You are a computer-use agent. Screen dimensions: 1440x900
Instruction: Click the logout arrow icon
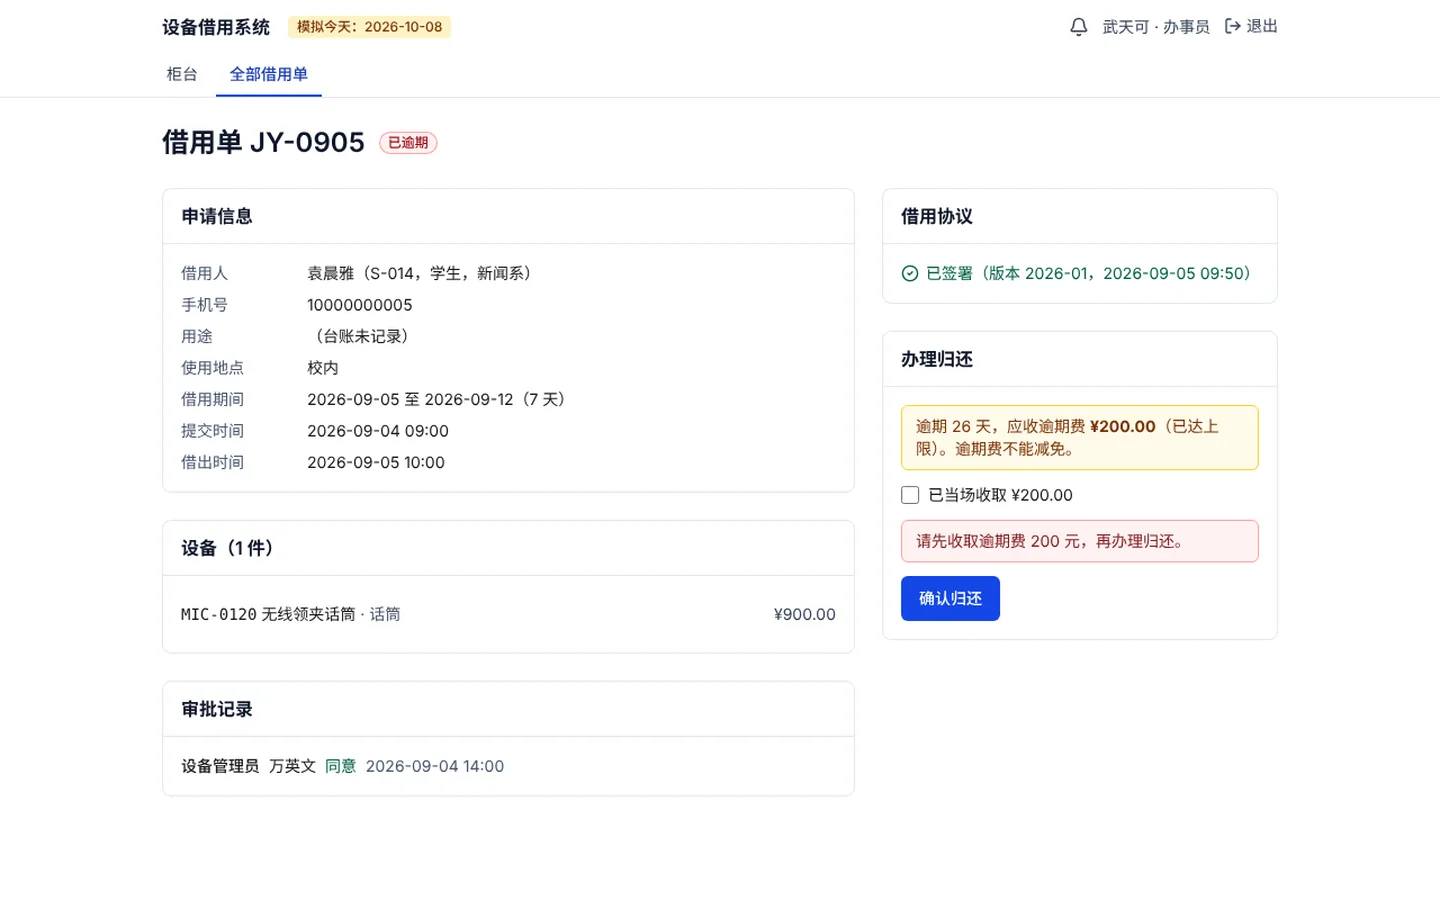[1233, 26]
